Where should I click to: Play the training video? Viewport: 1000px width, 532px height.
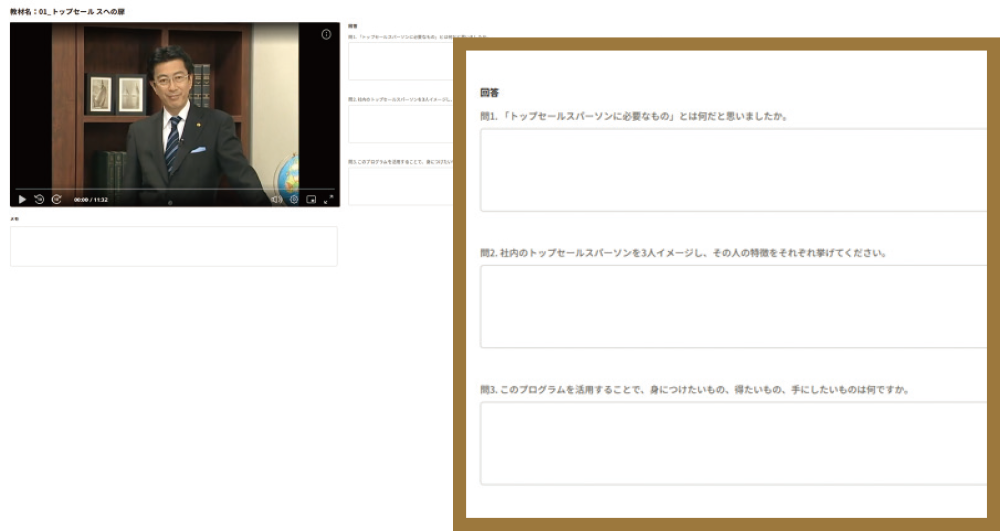click(22, 199)
